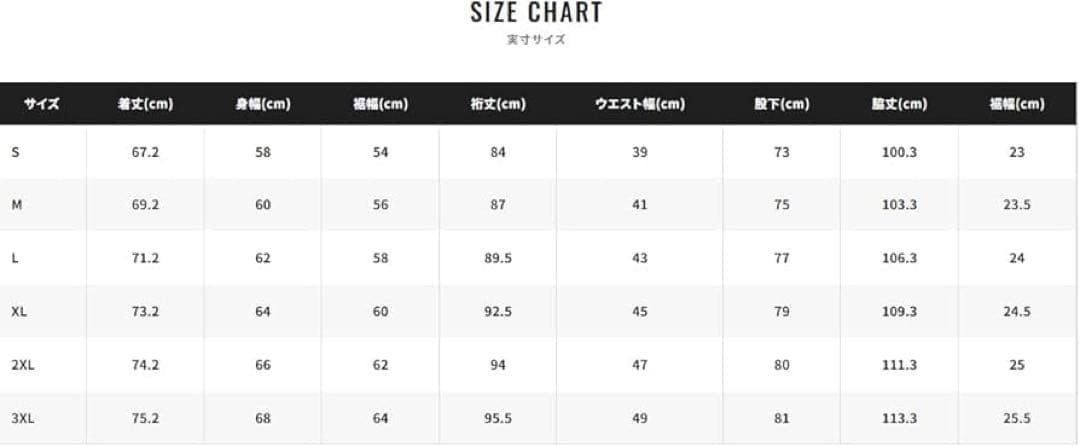Click the ウエスト幅(cm) column header

640,104
